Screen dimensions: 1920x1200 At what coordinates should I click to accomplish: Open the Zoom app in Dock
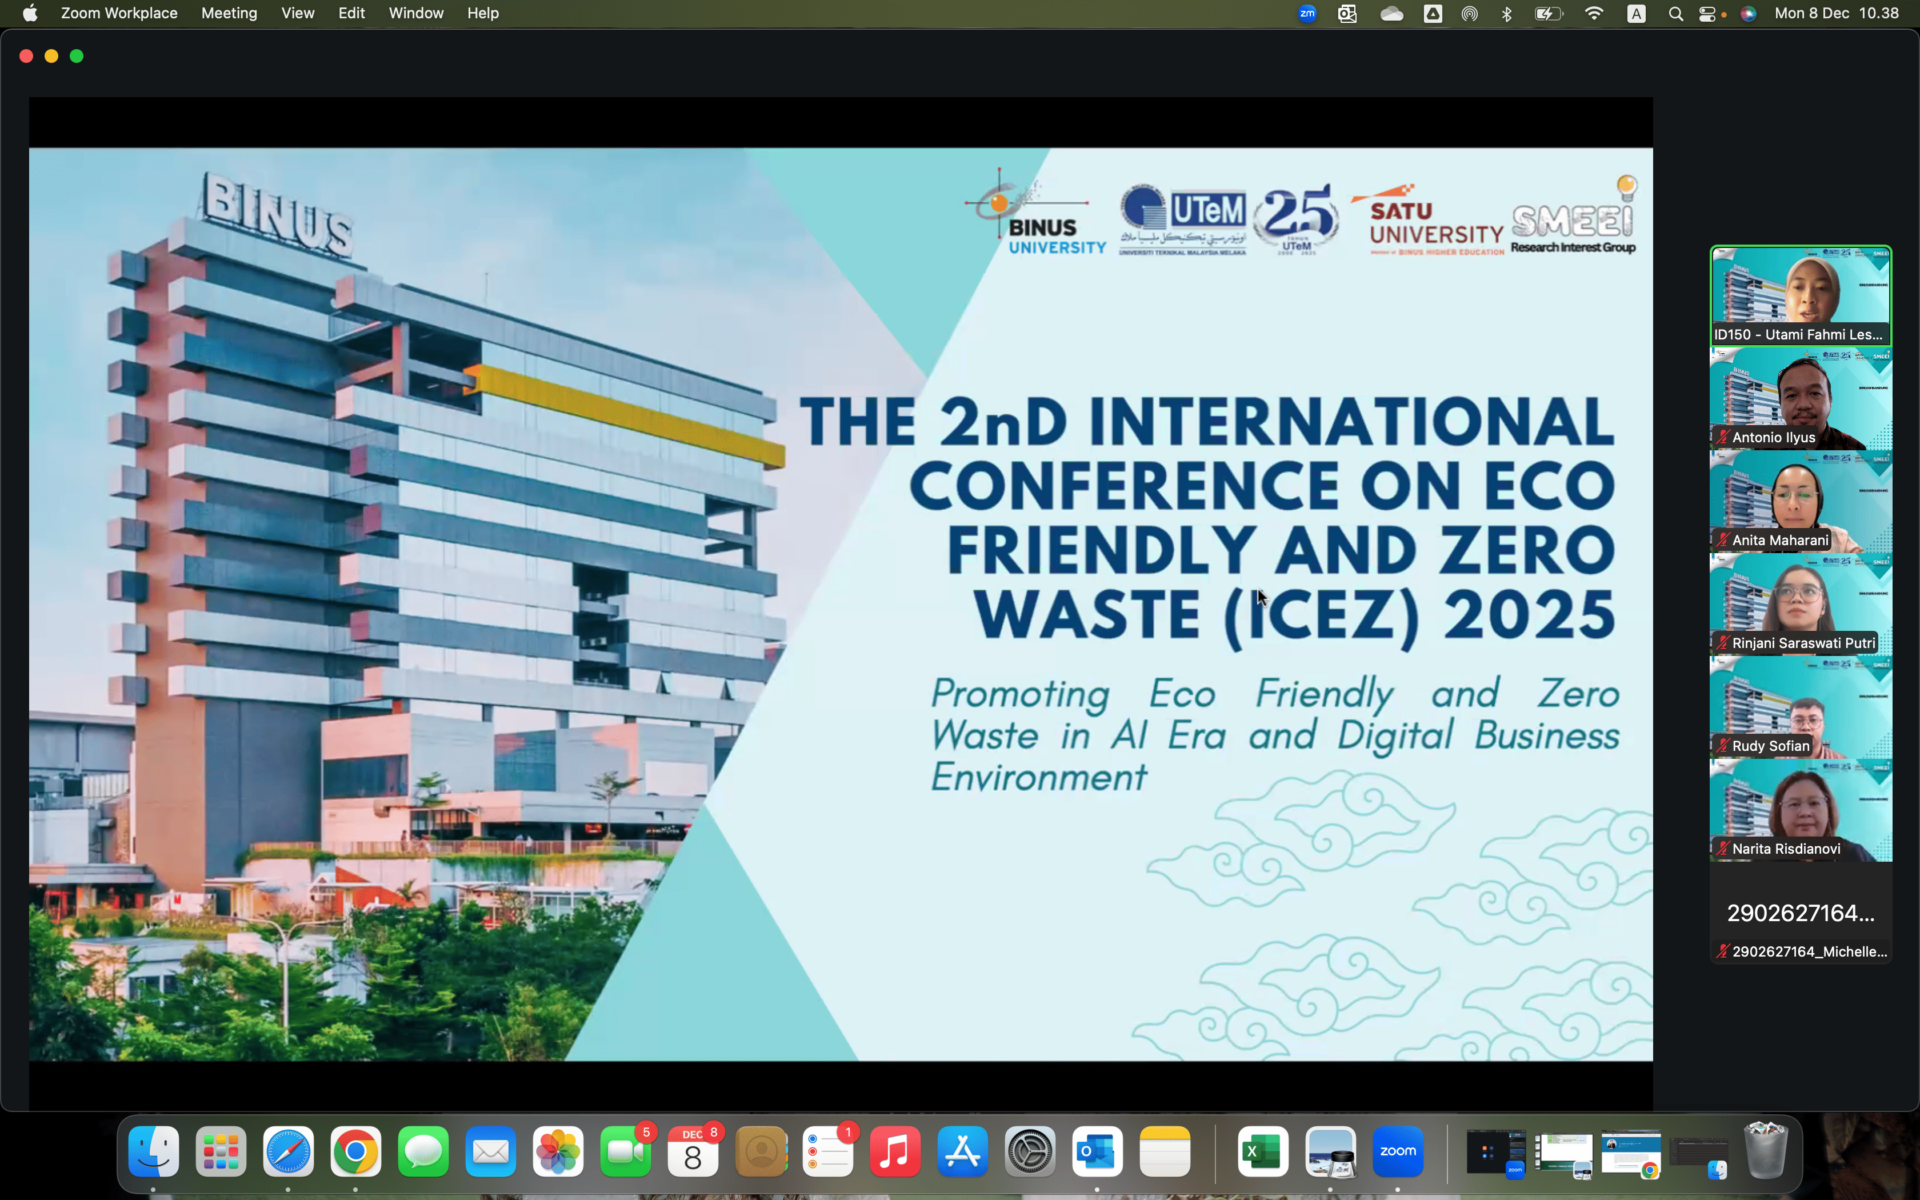click(1397, 1152)
